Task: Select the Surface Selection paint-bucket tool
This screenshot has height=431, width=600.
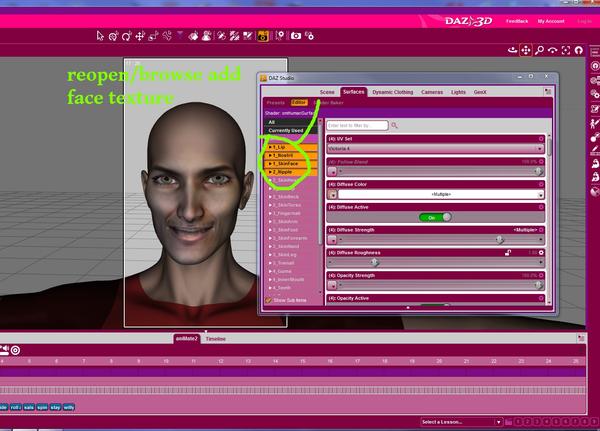Action: [x=194, y=36]
